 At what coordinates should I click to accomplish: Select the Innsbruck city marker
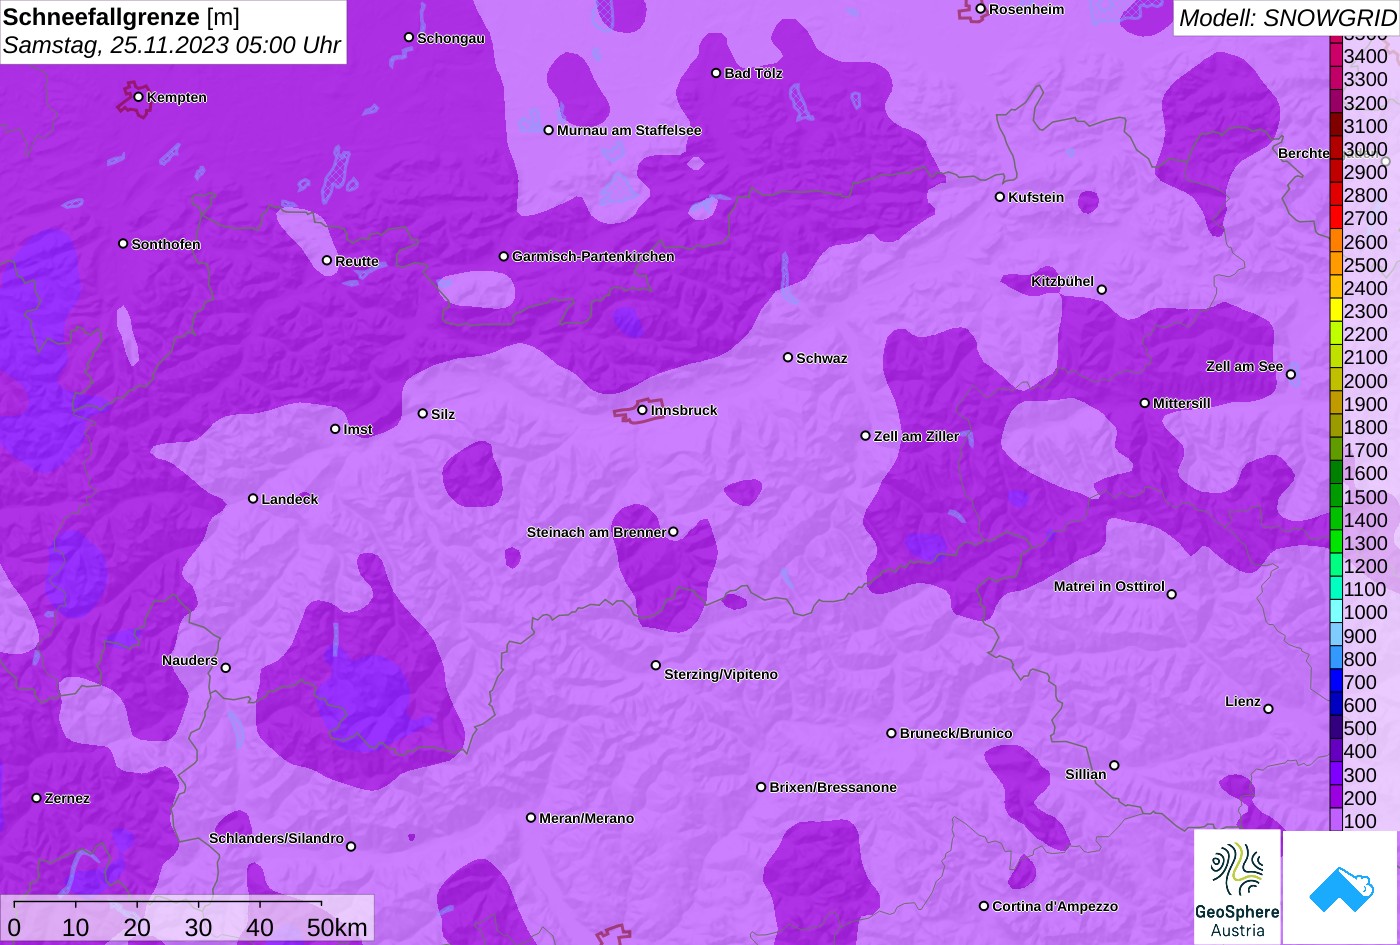(x=642, y=410)
